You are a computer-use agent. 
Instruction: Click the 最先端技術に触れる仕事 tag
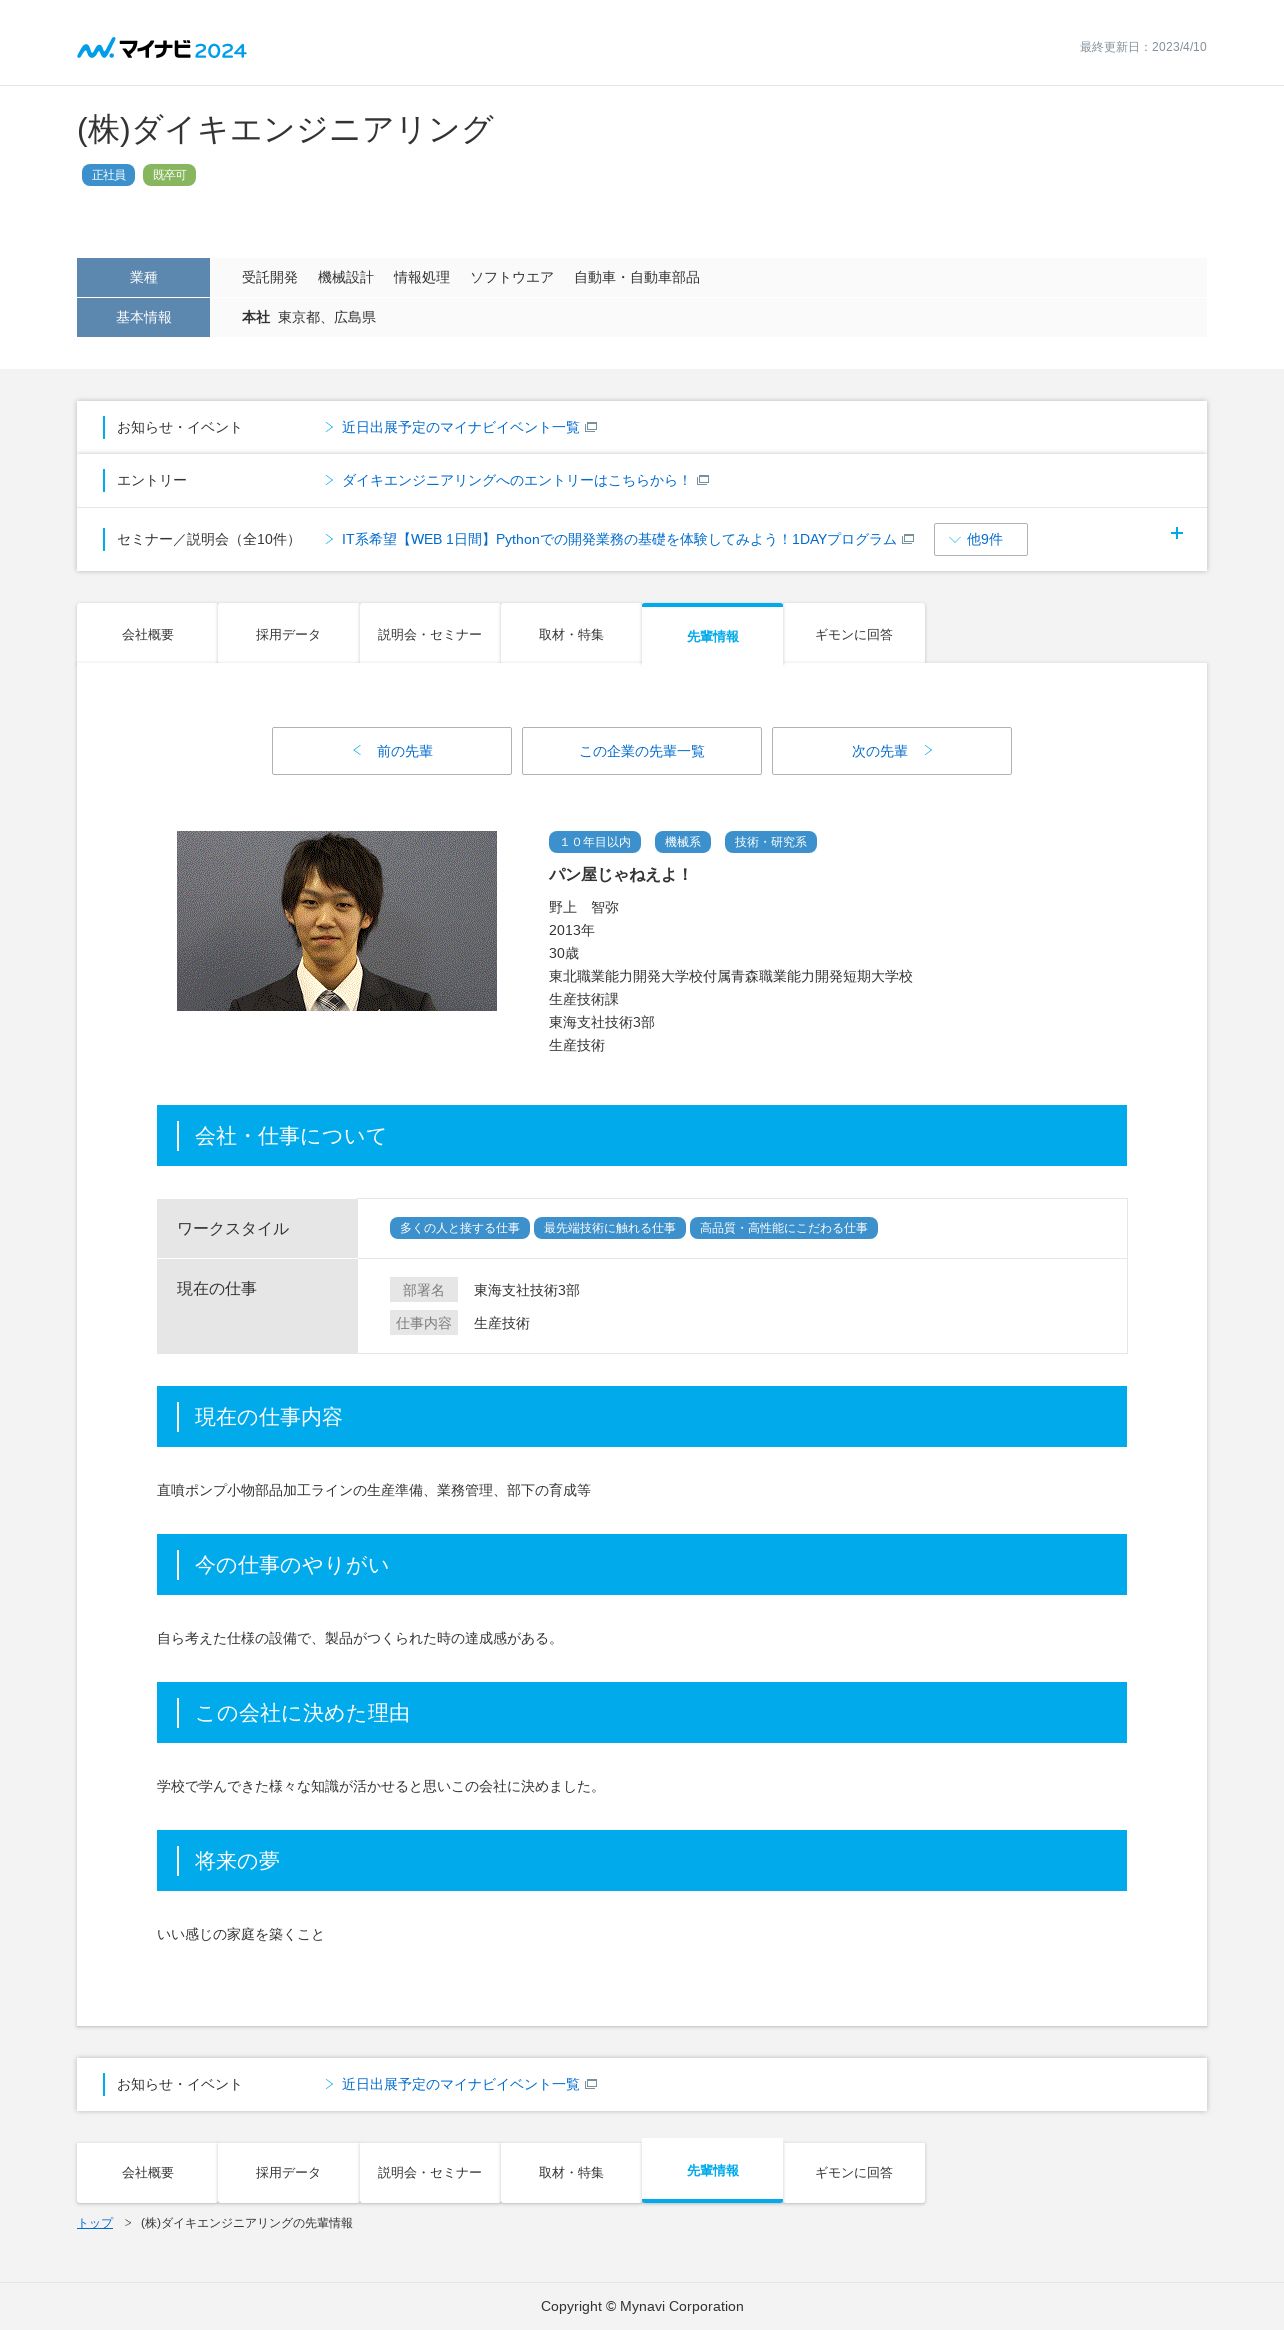tap(610, 1228)
